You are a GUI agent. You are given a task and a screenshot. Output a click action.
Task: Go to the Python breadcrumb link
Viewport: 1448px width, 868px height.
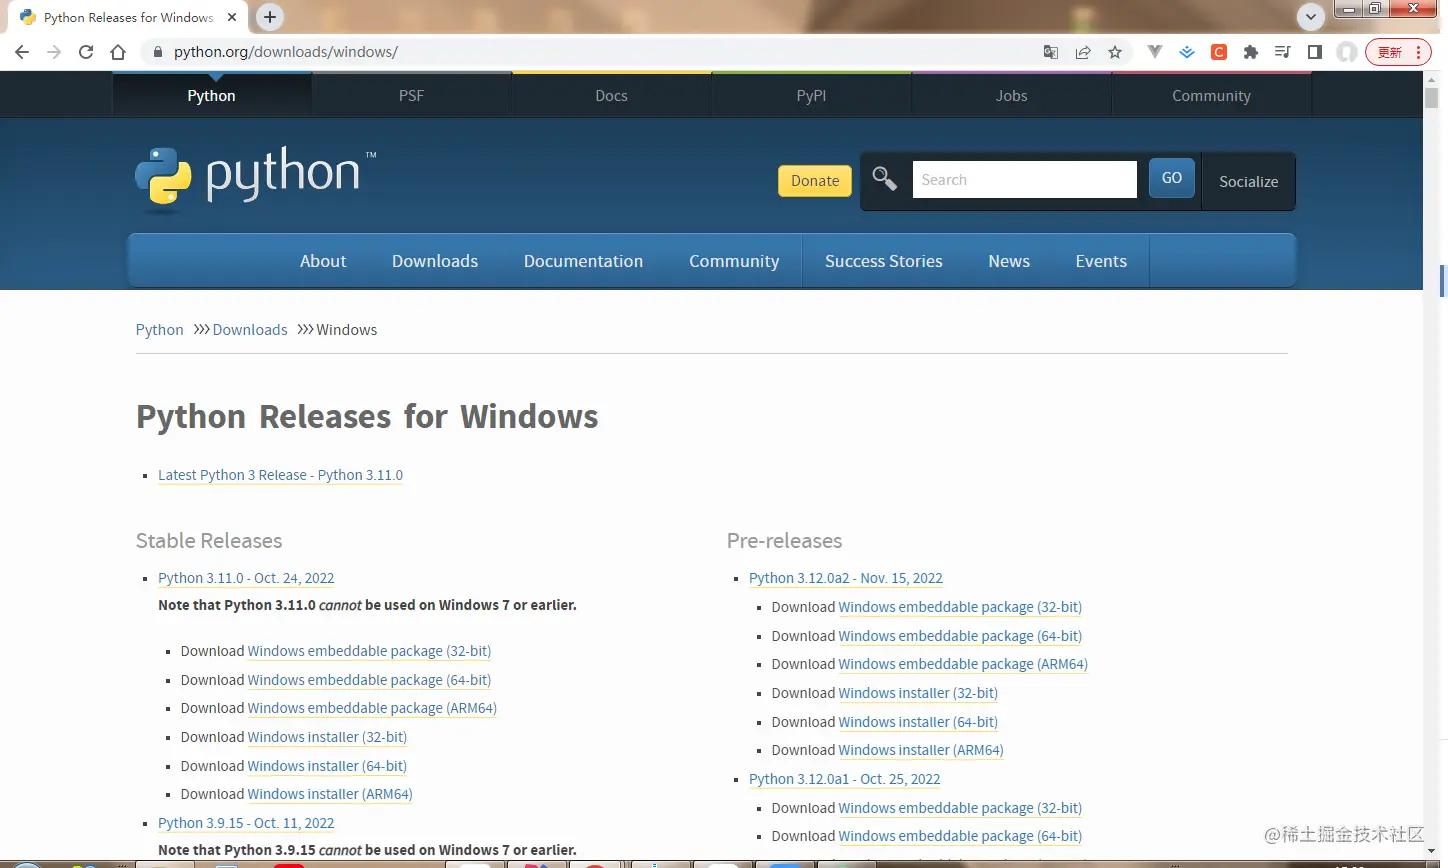[159, 330]
